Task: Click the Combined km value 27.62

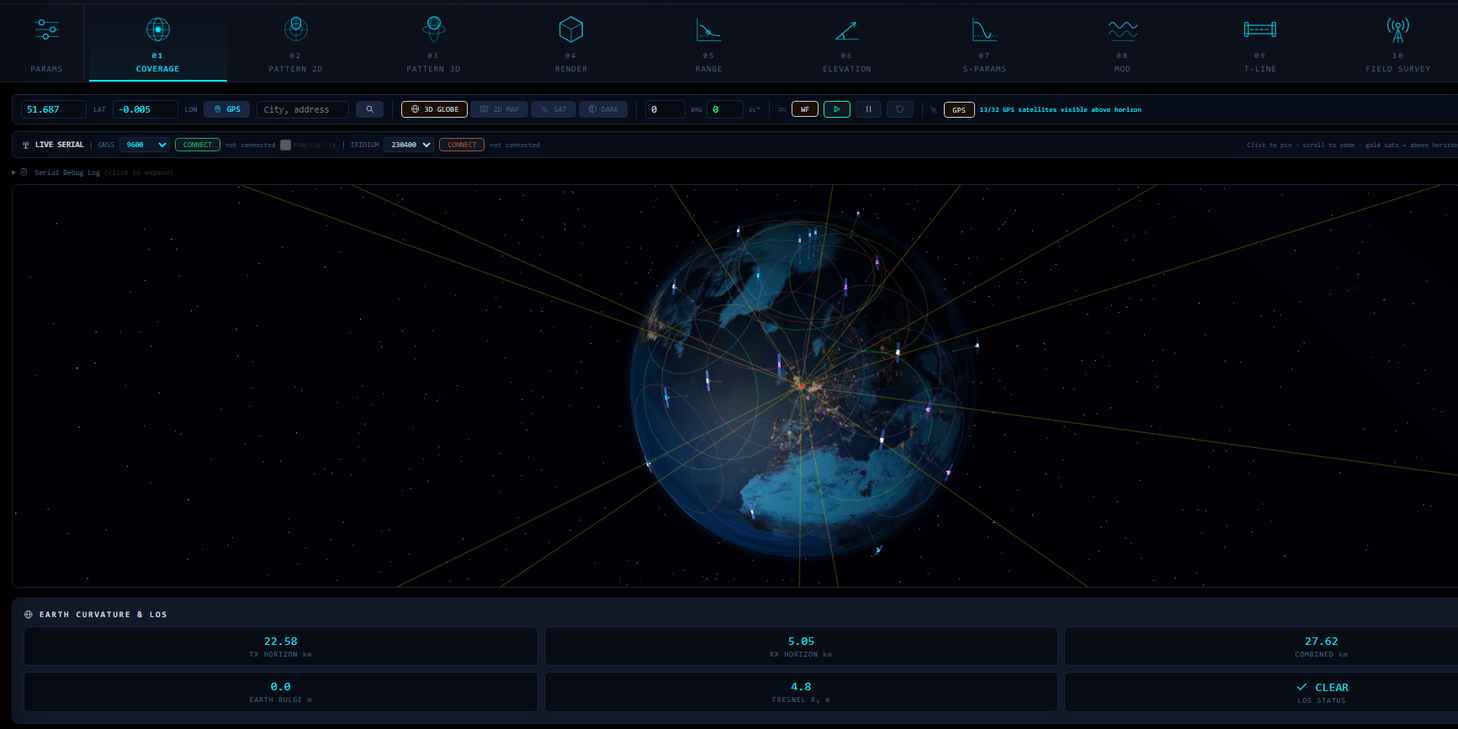Action: (x=1321, y=641)
